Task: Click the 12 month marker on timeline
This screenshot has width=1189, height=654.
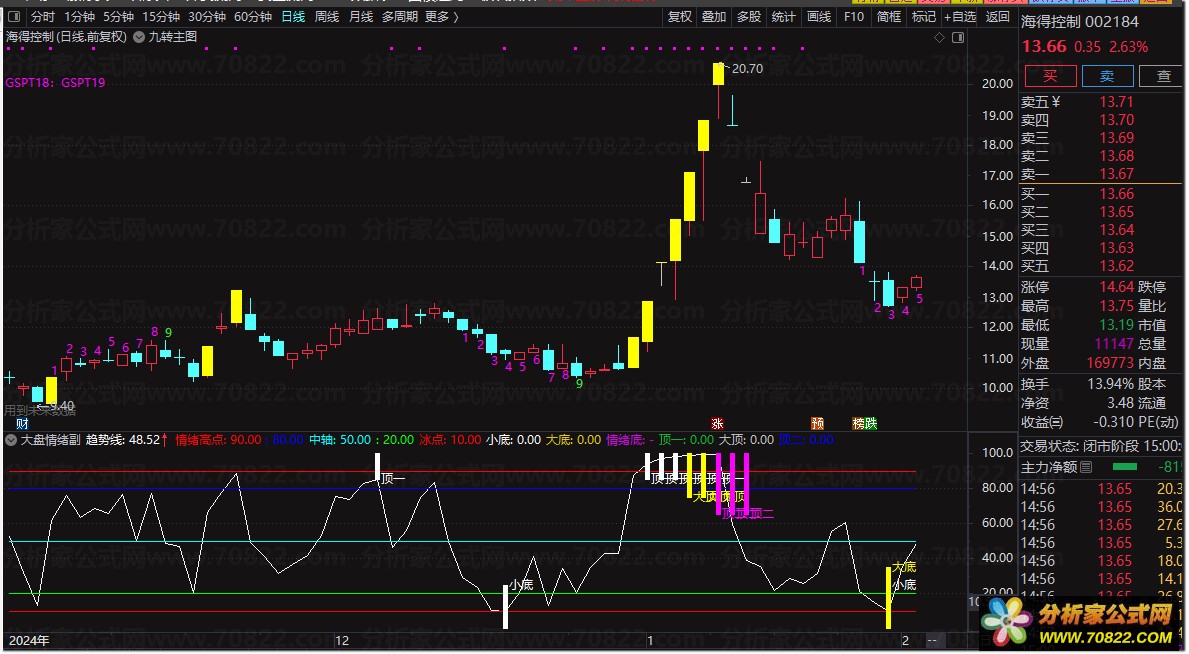Action: [x=342, y=640]
